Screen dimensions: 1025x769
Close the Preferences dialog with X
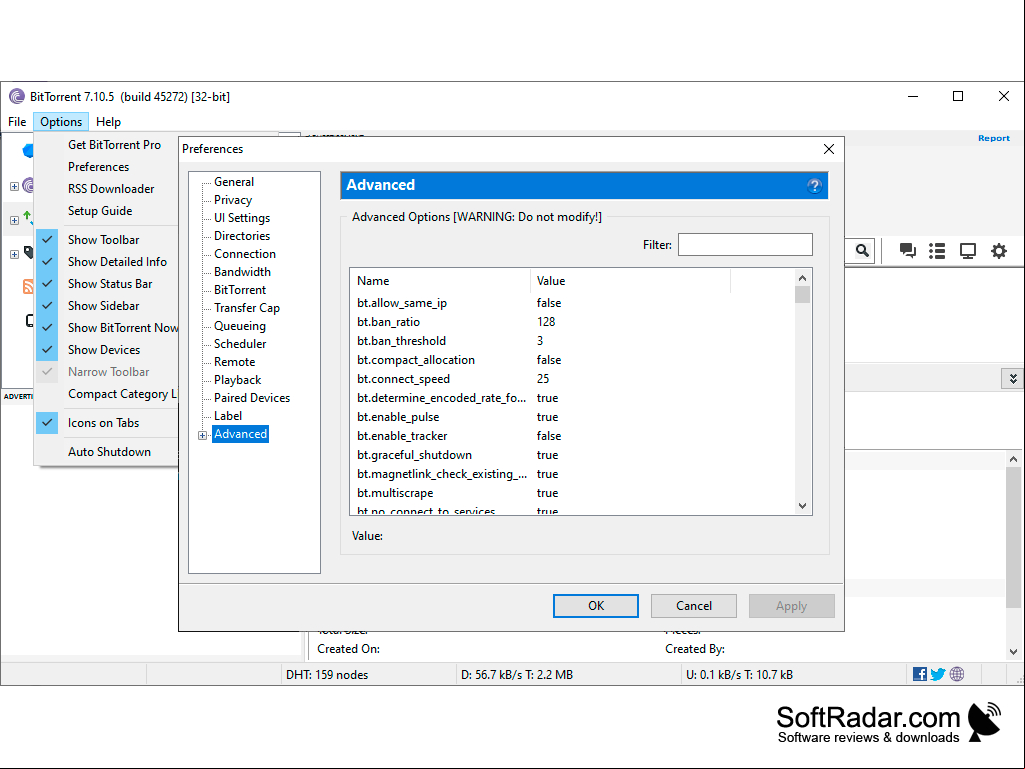click(x=829, y=149)
